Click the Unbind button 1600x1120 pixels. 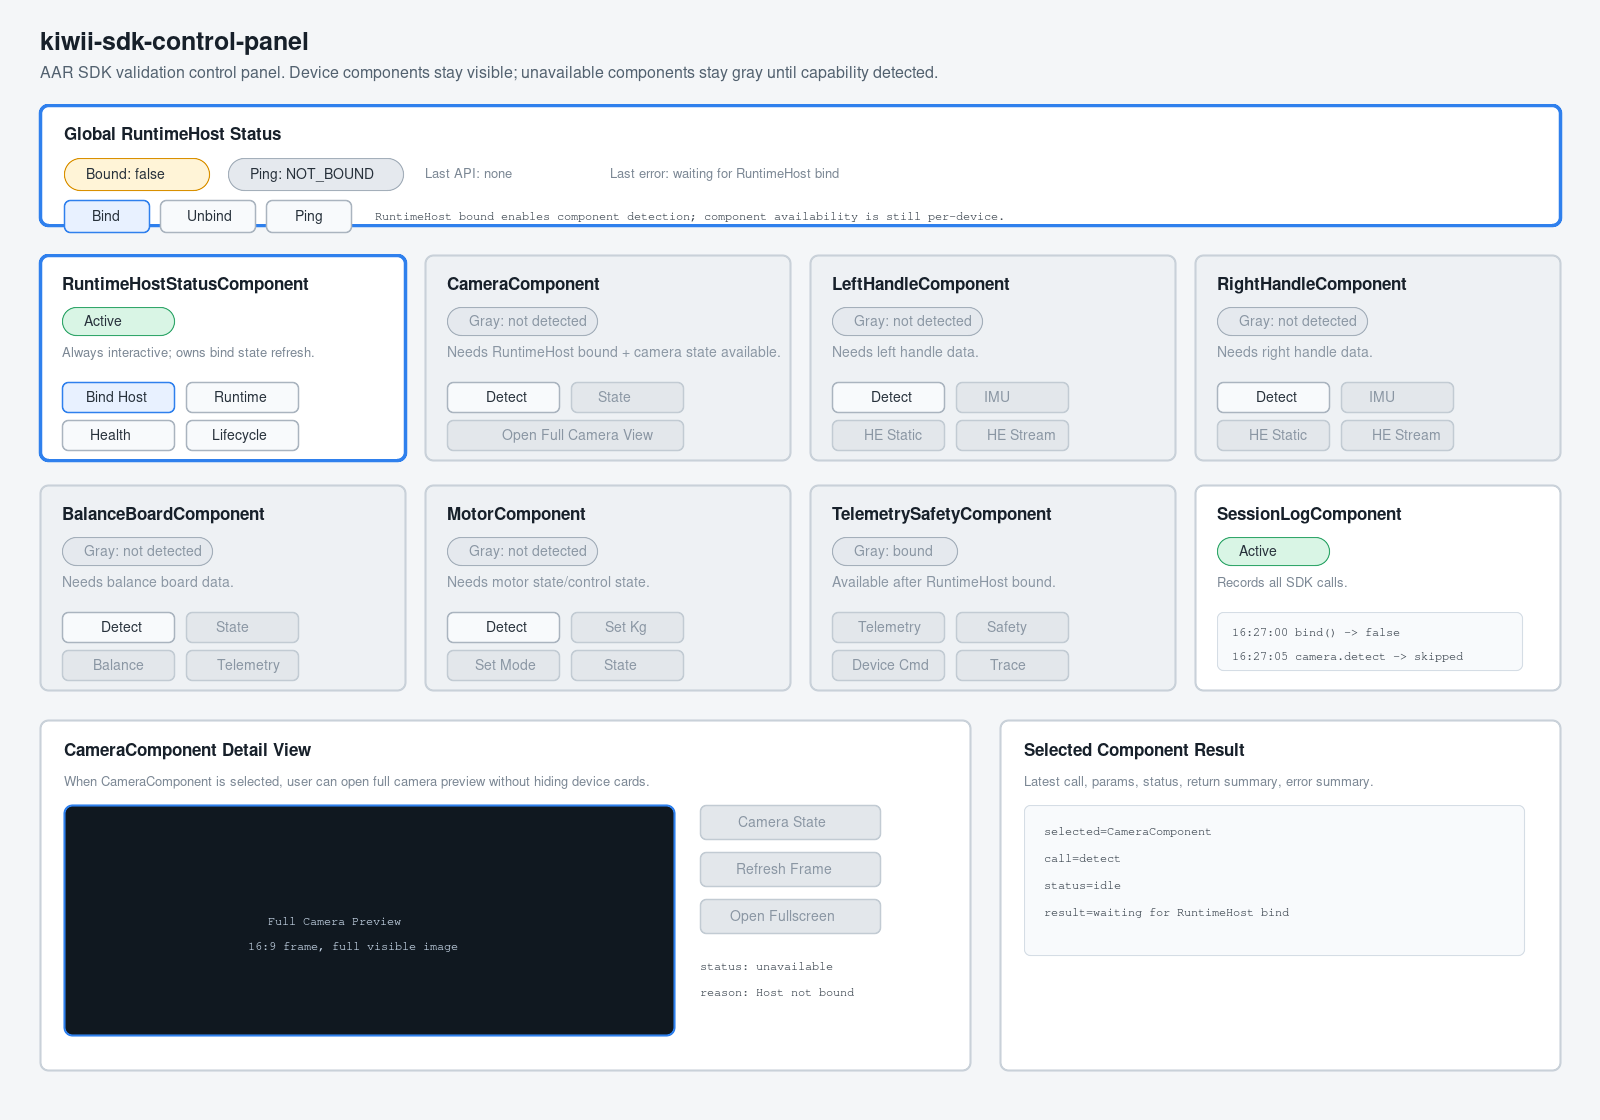[x=208, y=216]
